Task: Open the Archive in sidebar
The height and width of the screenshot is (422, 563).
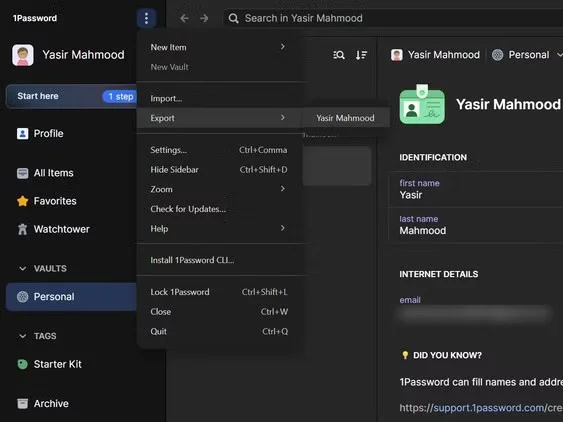Action: (43, 403)
